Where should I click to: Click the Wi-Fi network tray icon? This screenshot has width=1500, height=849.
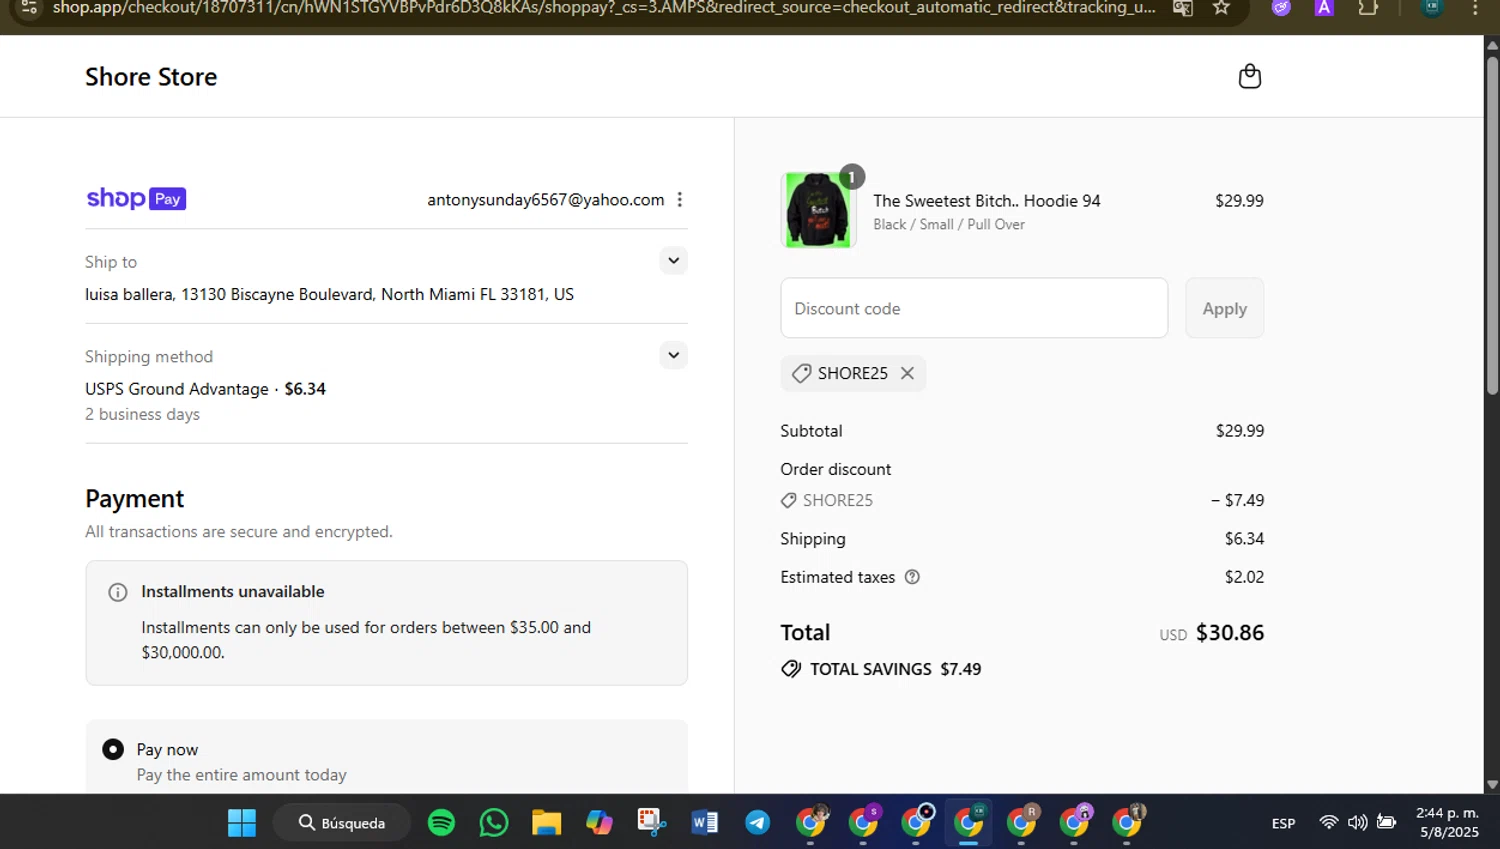point(1328,823)
